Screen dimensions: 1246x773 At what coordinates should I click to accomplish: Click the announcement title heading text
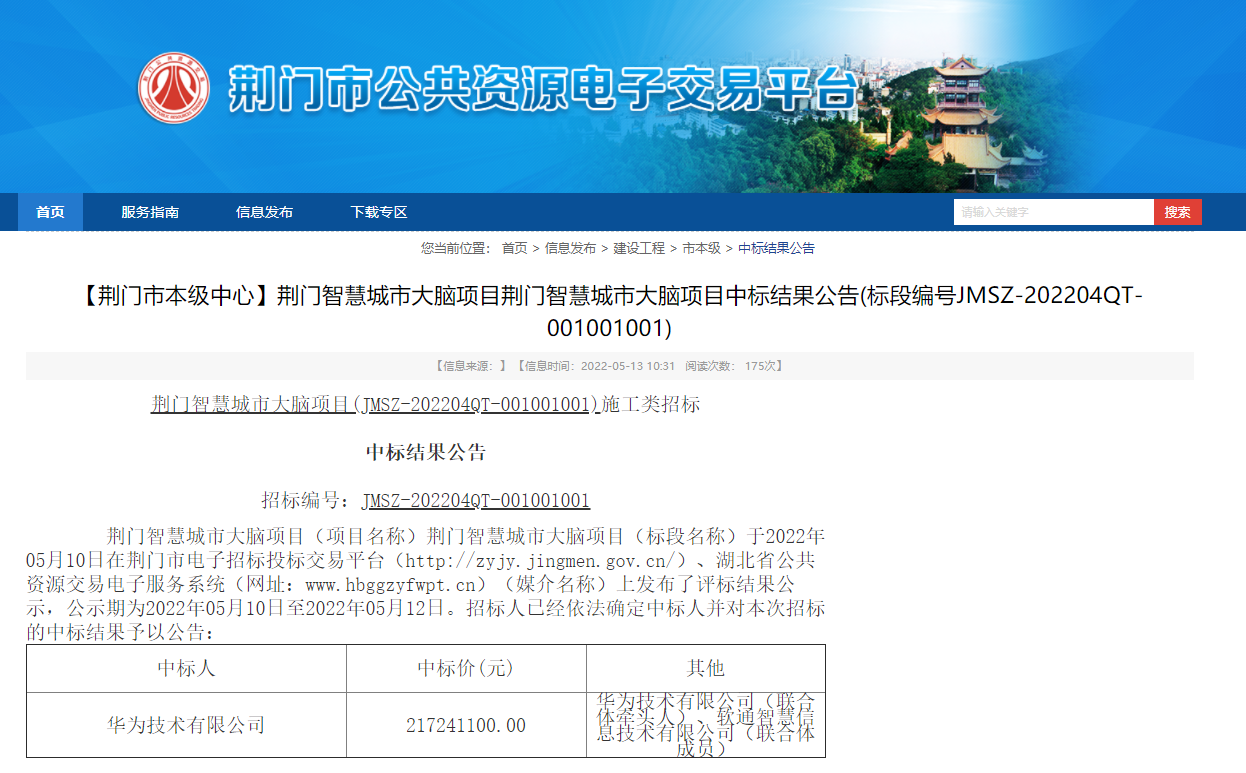(x=610, y=312)
